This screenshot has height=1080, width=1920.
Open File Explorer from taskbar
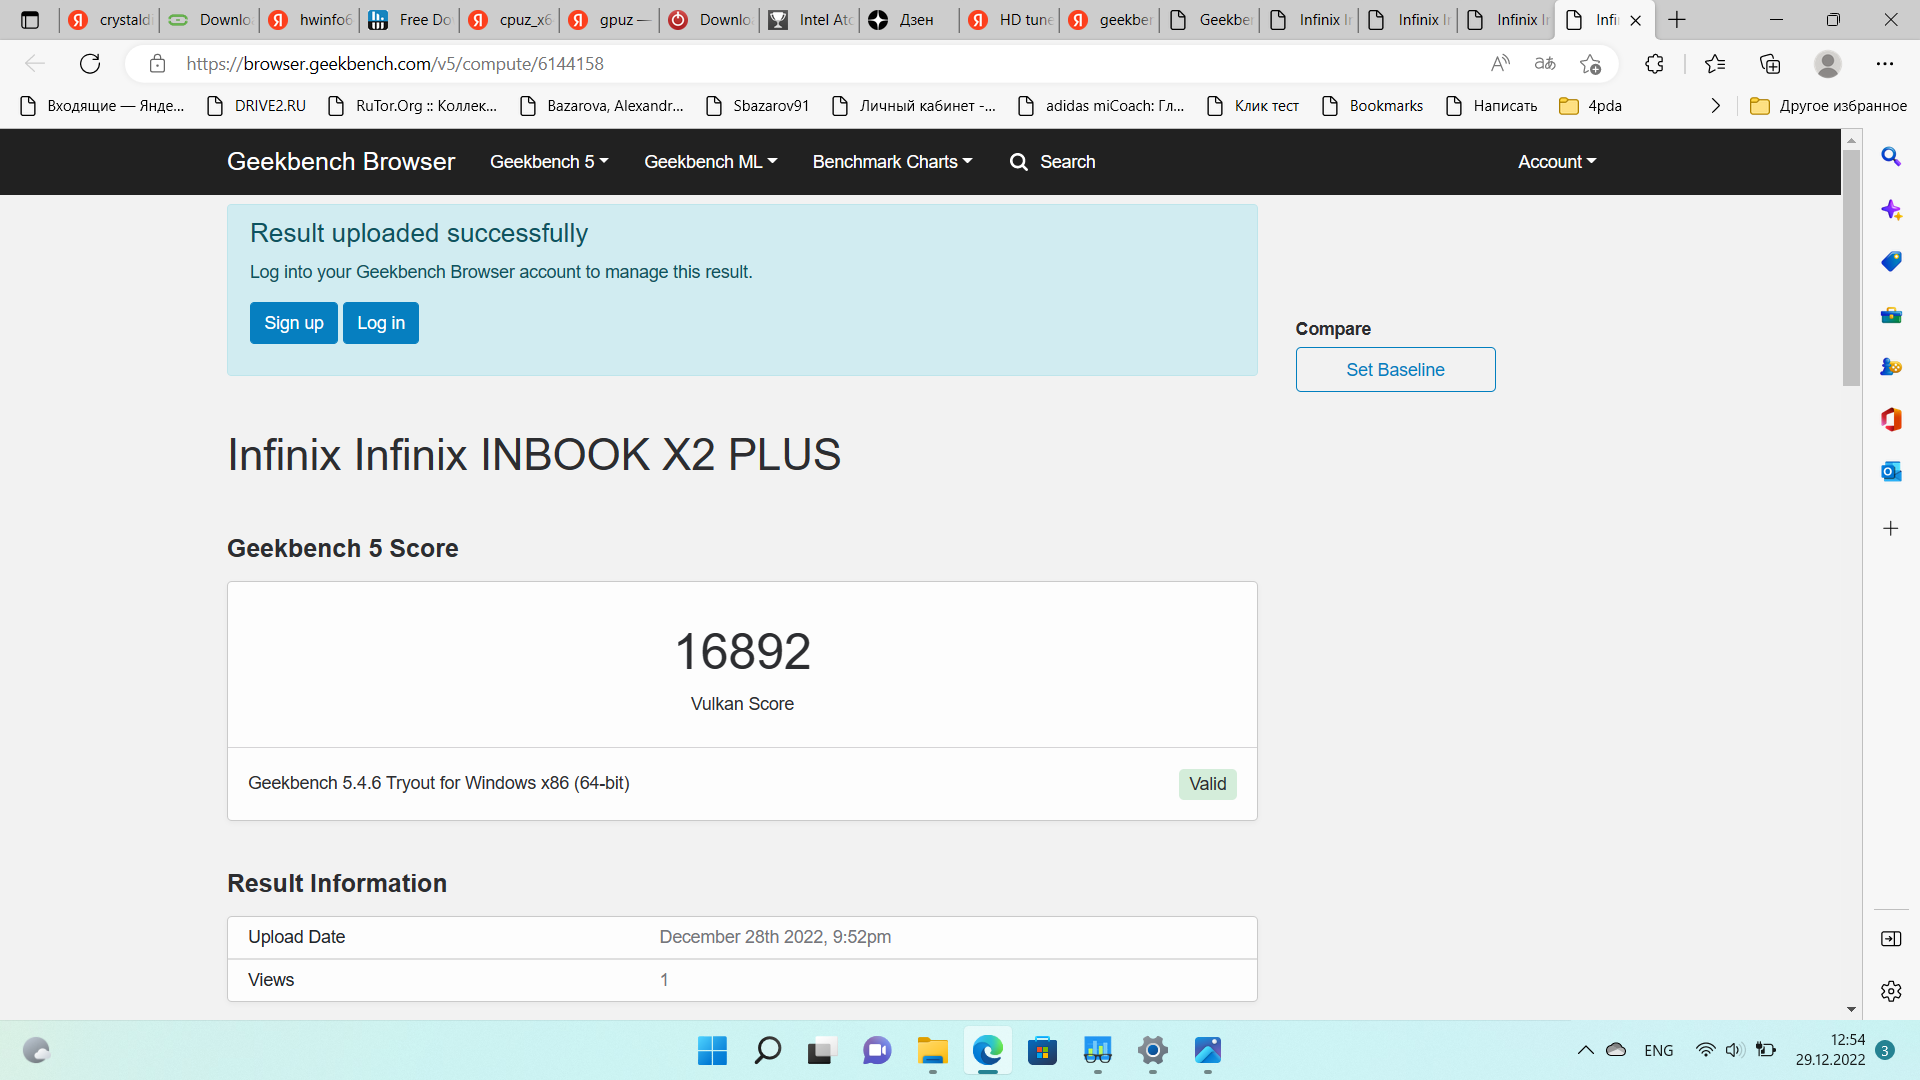click(x=932, y=1051)
